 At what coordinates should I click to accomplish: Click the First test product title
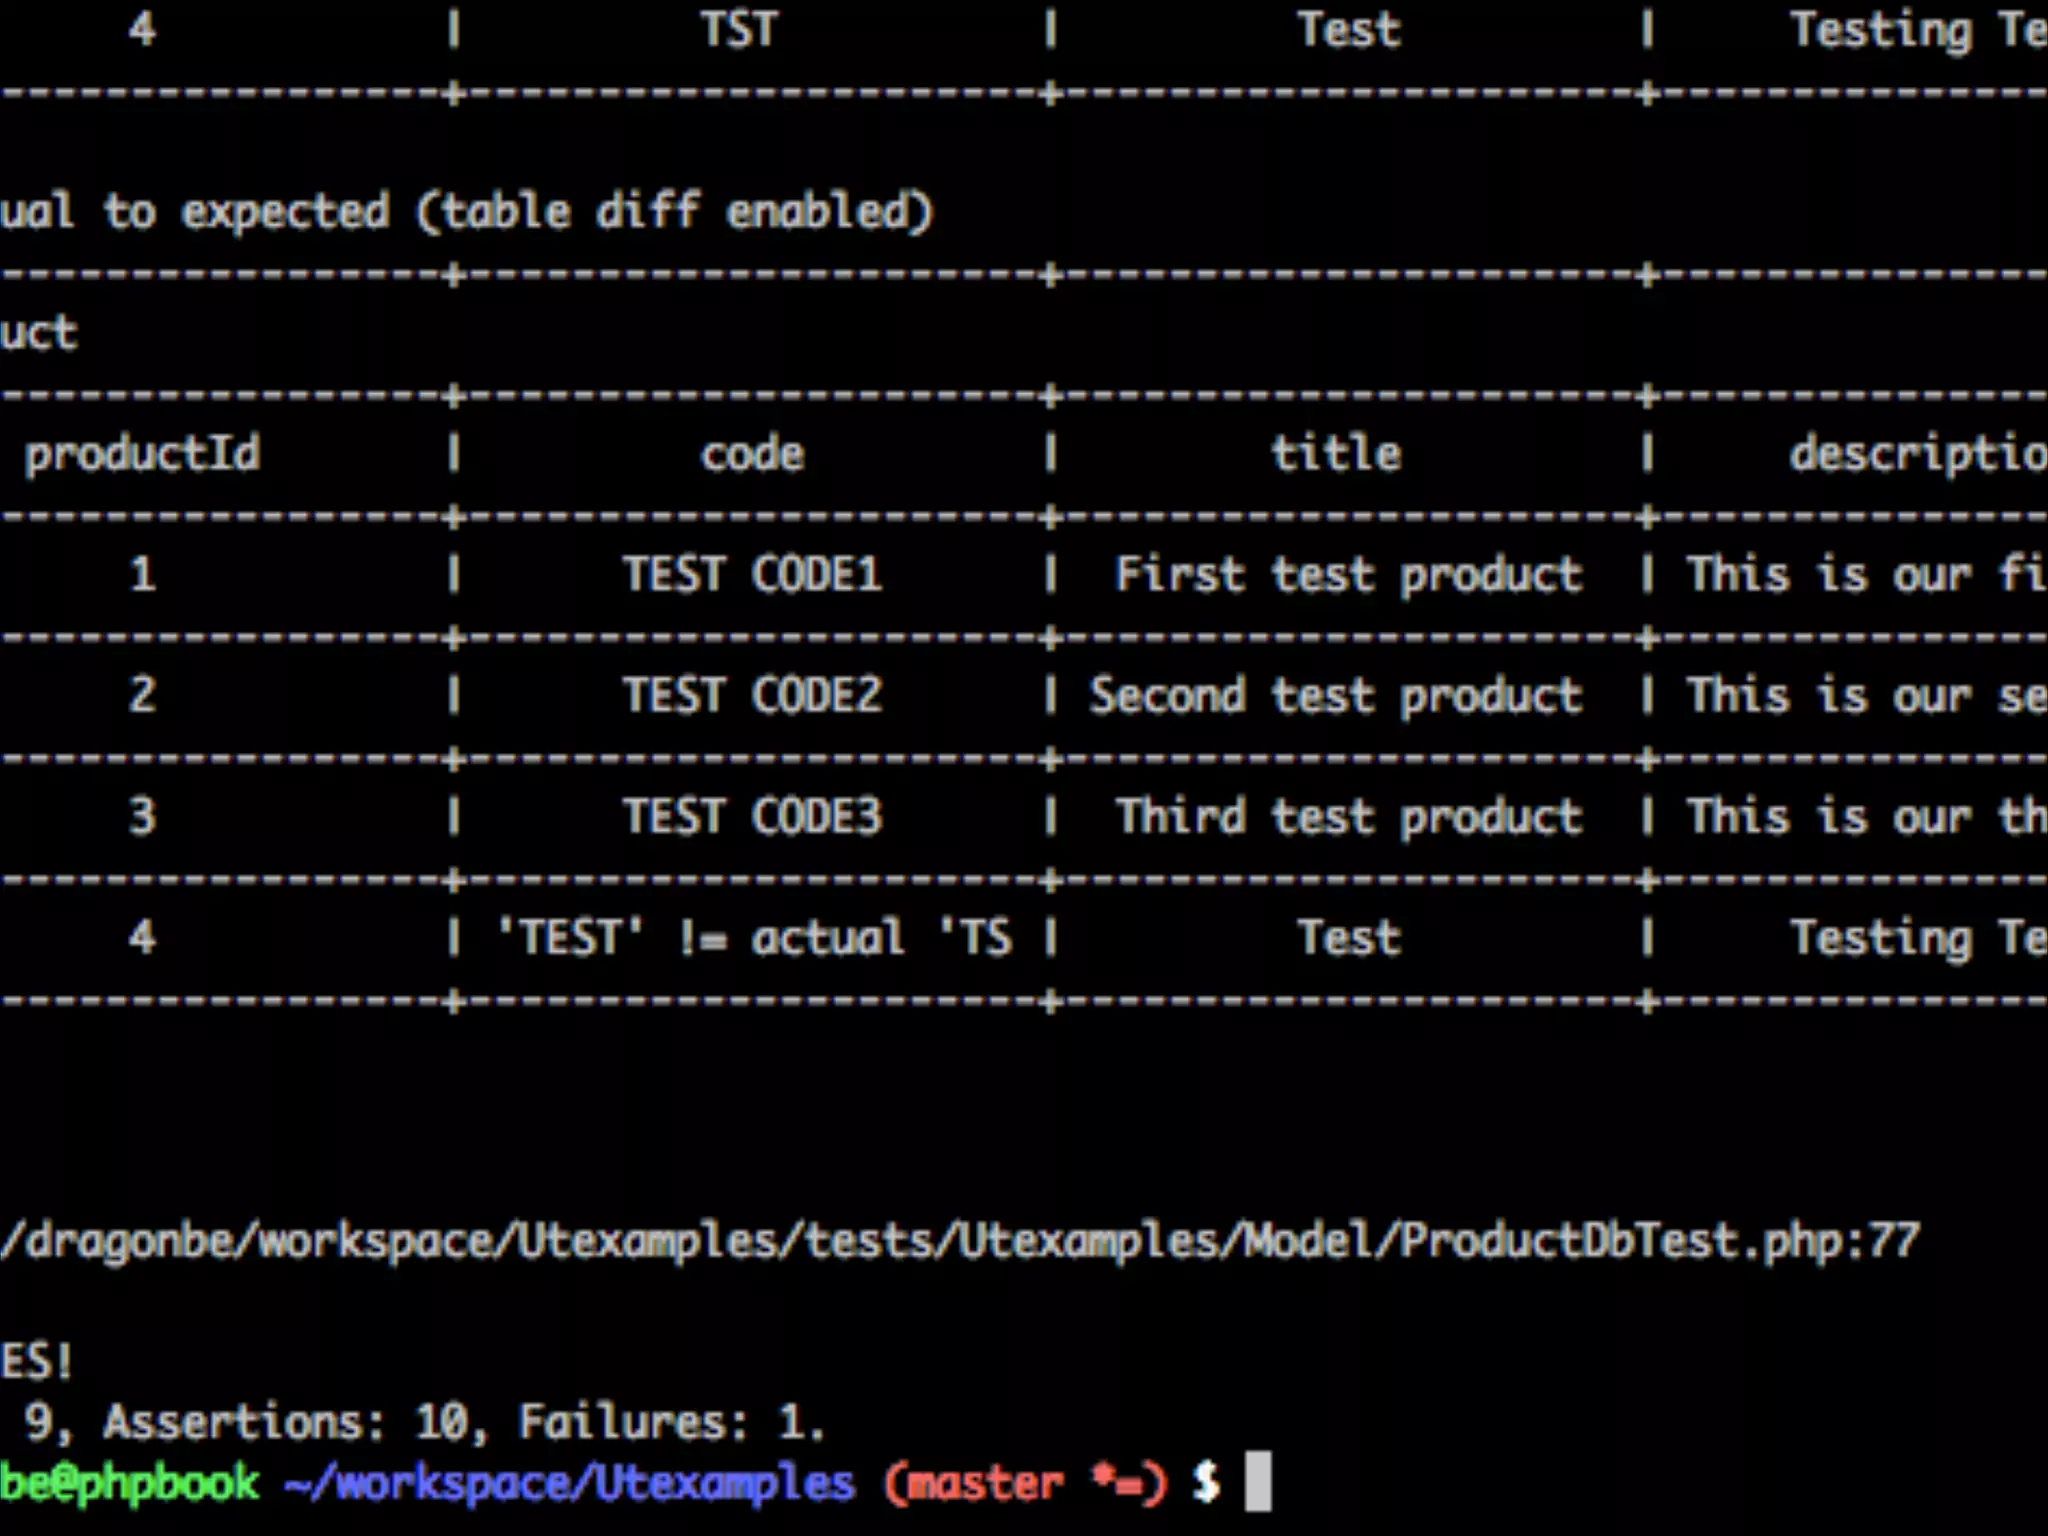[1349, 575]
